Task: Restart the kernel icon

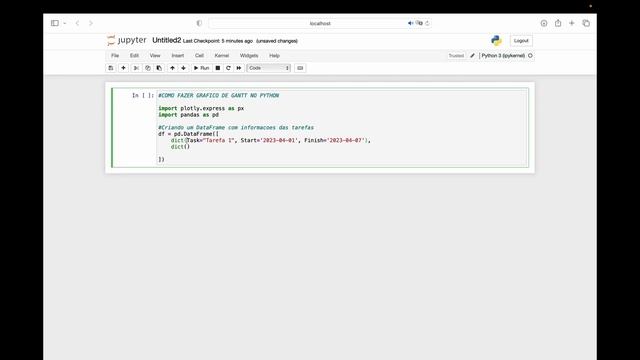Action: click(228, 68)
